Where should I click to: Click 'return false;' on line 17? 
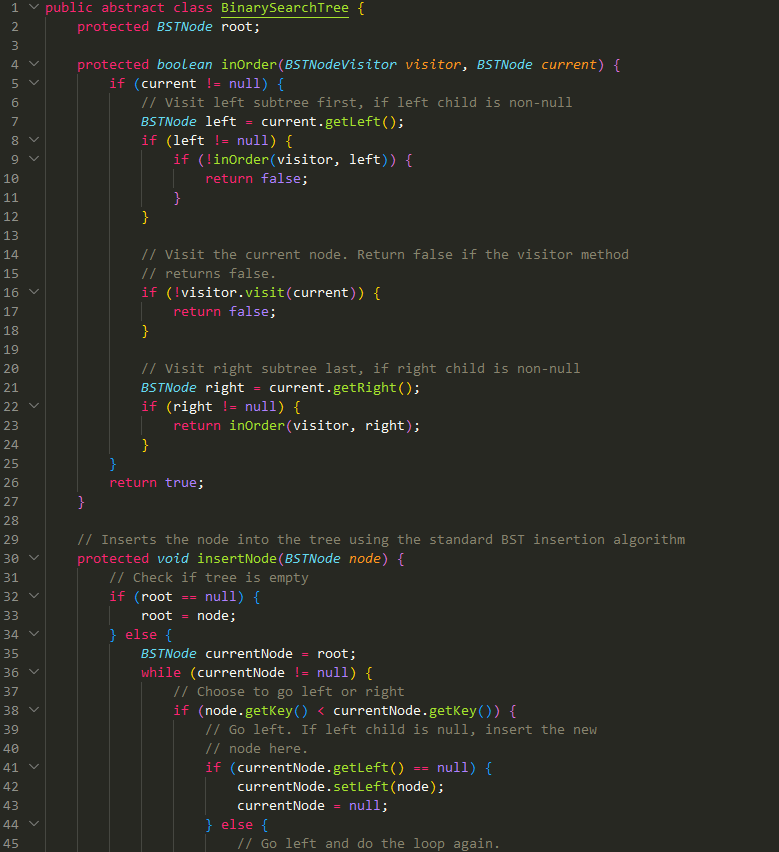click(224, 312)
